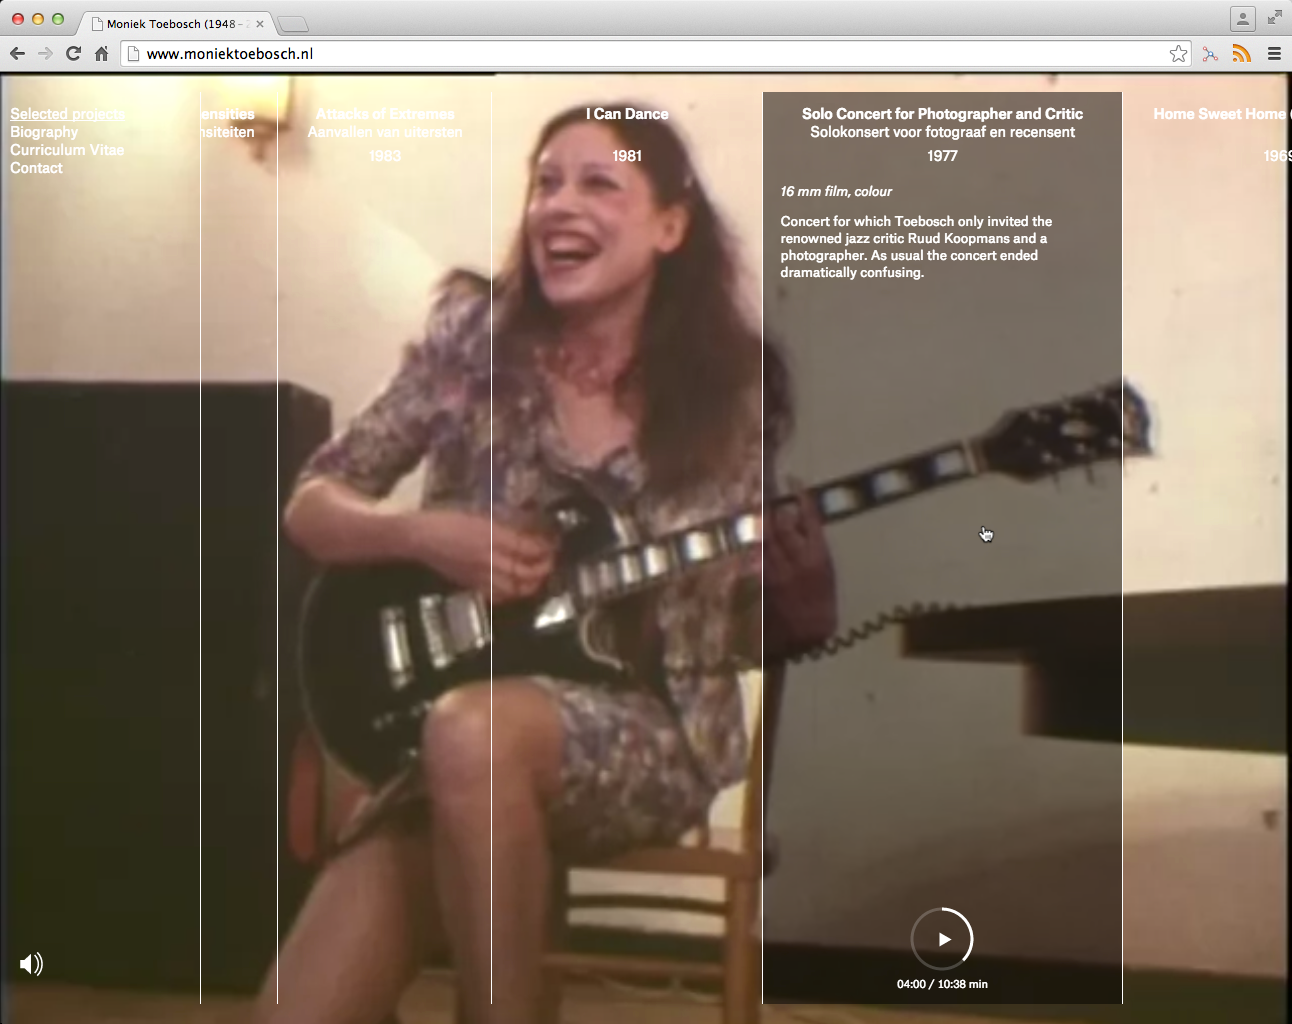
Task: Open the Selected projects link
Action: 67,114
